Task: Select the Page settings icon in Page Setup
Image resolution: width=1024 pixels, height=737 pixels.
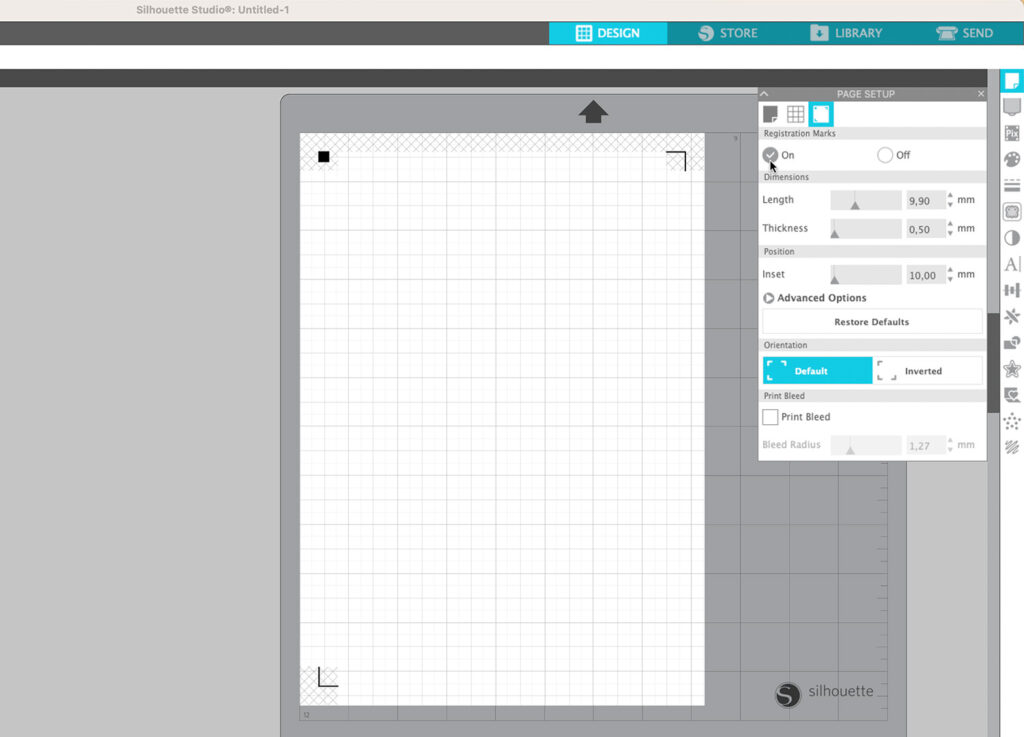Action: [770, 114]
